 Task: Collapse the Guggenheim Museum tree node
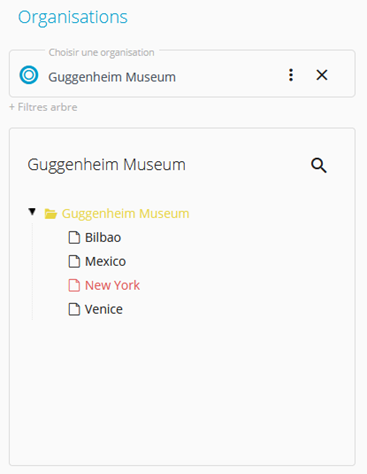tap(32, 212)
